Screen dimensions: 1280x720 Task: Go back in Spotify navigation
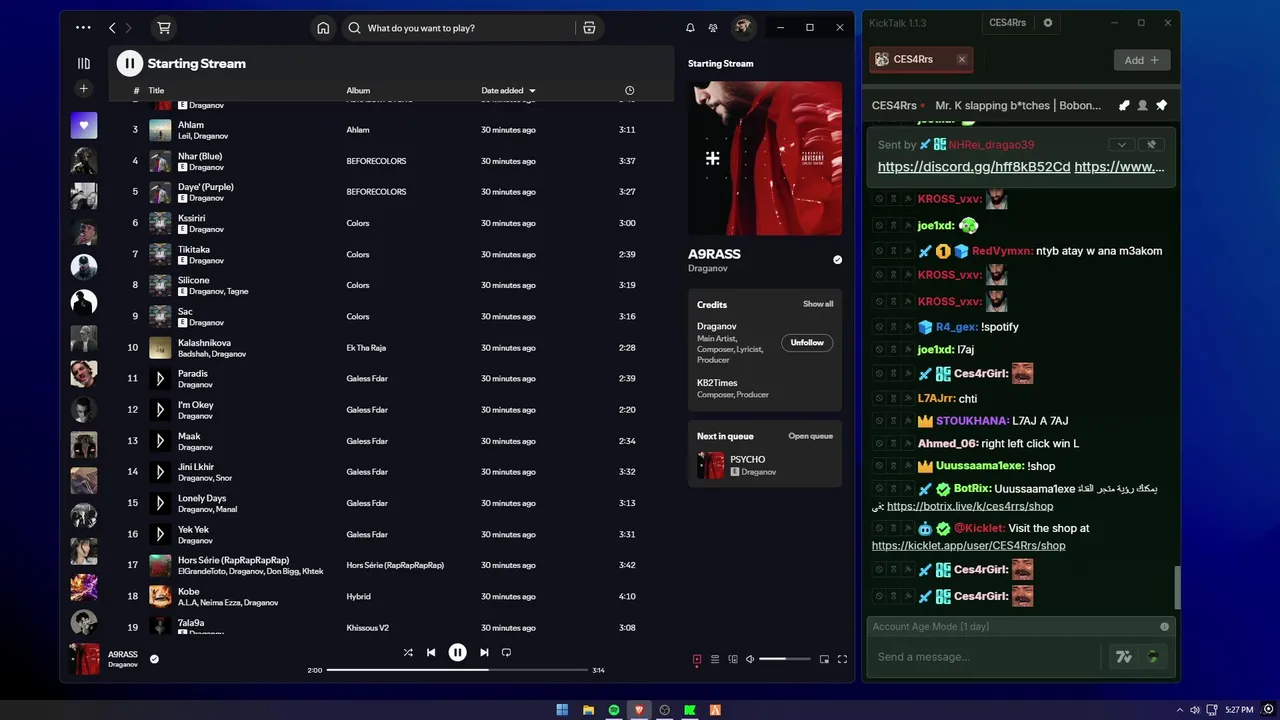pyautogui.click(x=112, y=28)
